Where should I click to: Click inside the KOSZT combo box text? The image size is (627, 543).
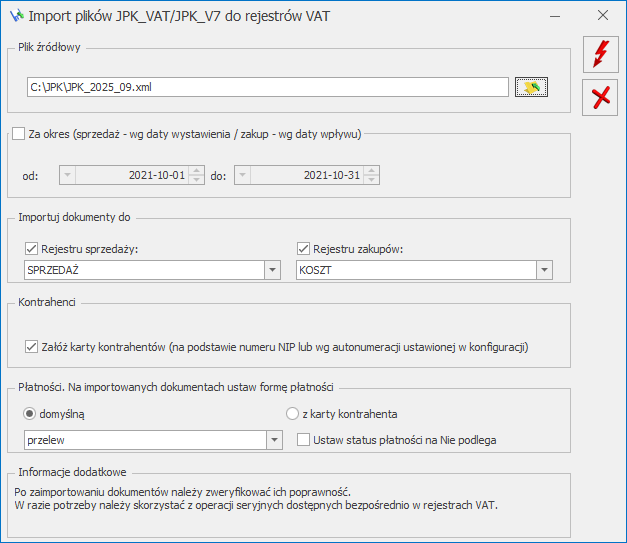pyautogui.click(x=416, y=270)
